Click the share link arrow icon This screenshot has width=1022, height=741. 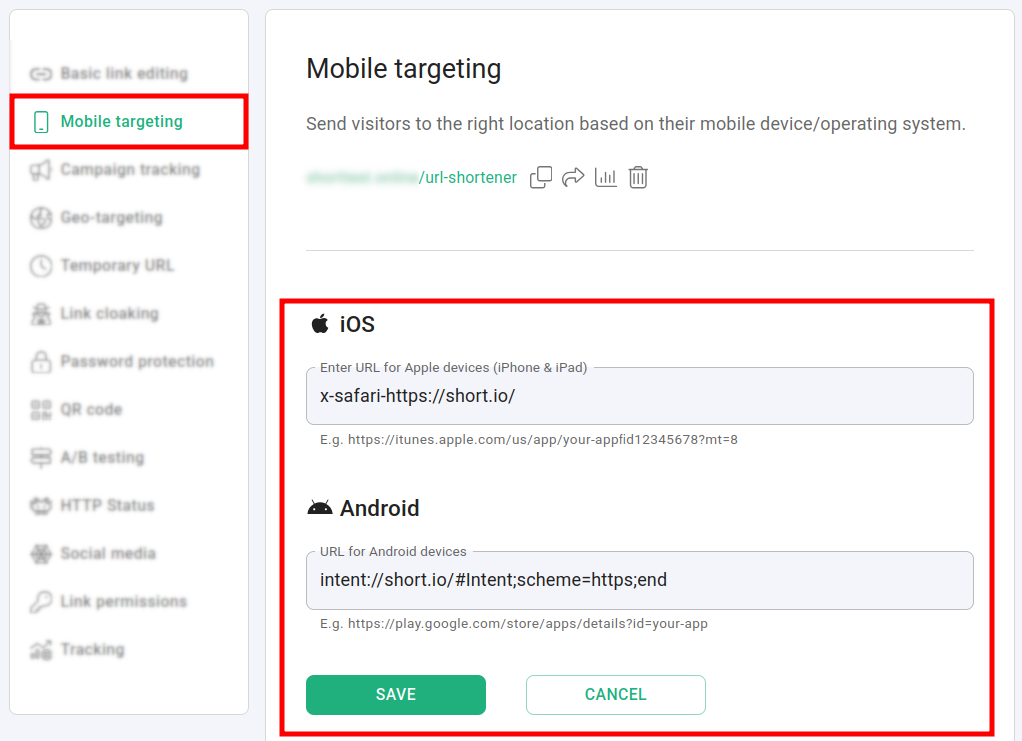click(573, 178)
